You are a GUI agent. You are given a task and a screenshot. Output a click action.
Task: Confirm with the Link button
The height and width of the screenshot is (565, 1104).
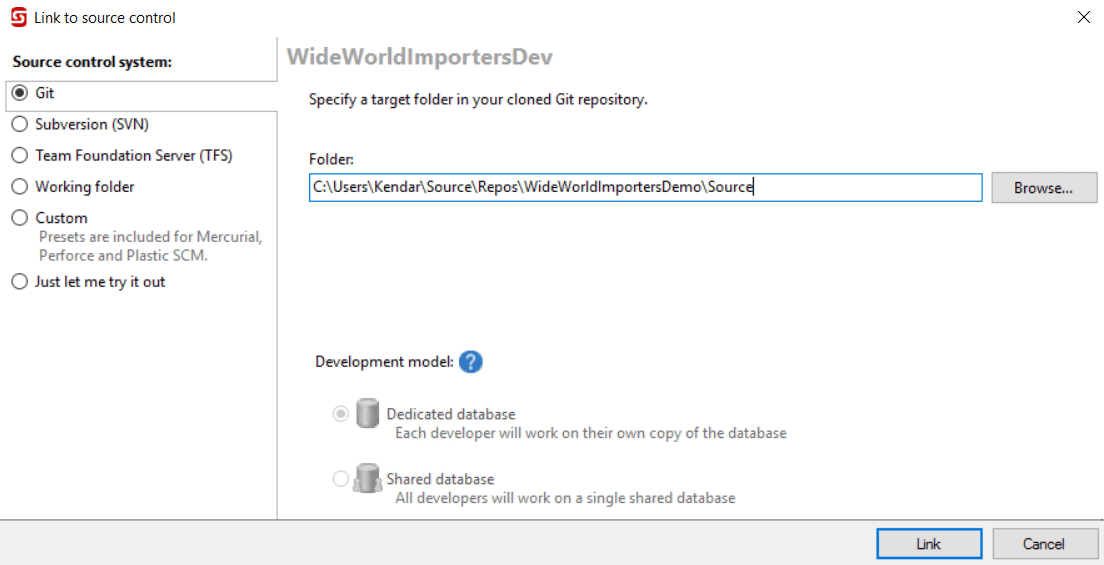(x=929, y=544)
